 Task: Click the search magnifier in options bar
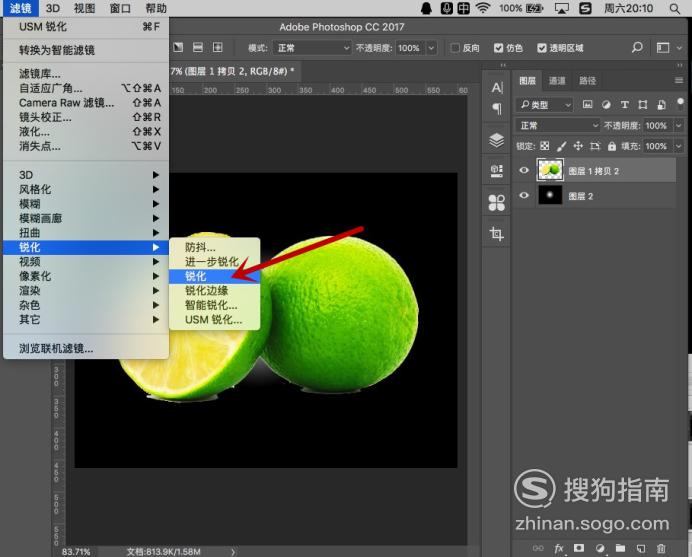[637, 47]
